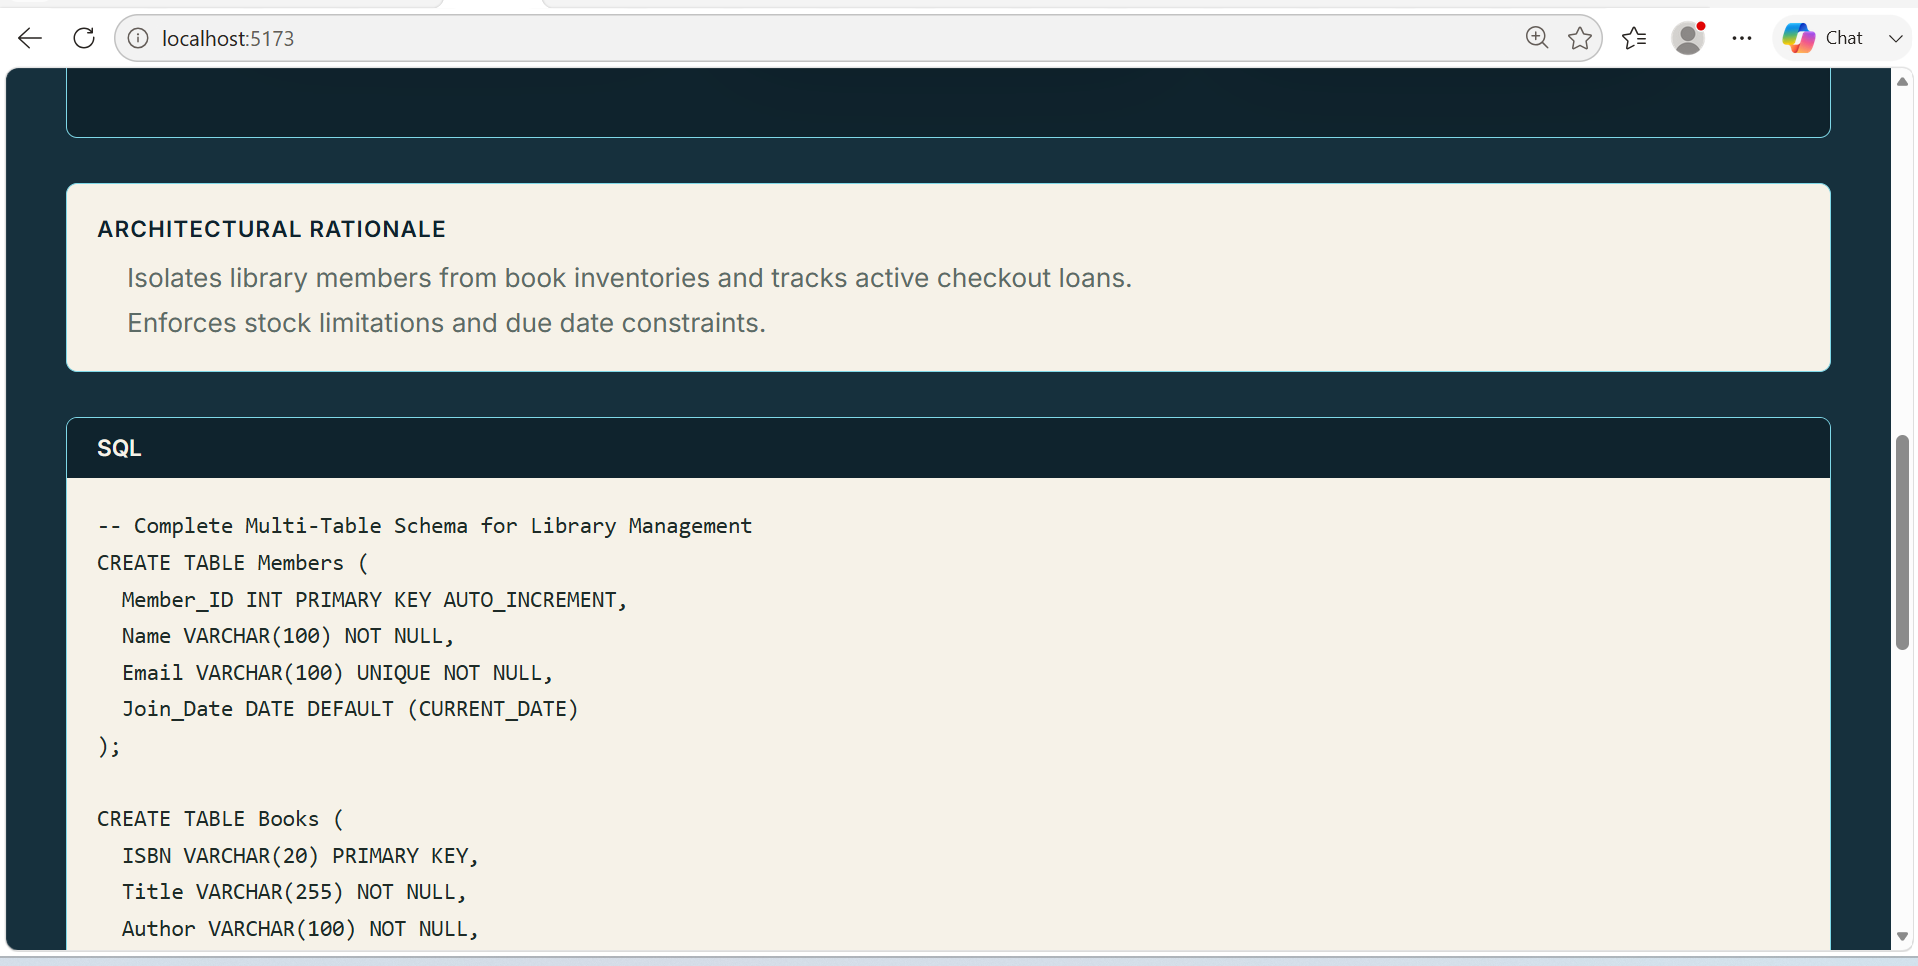Screen dimensions: 1918x966
Task: Open Copilot Chat button
Action: click(x=1823, y=38)
